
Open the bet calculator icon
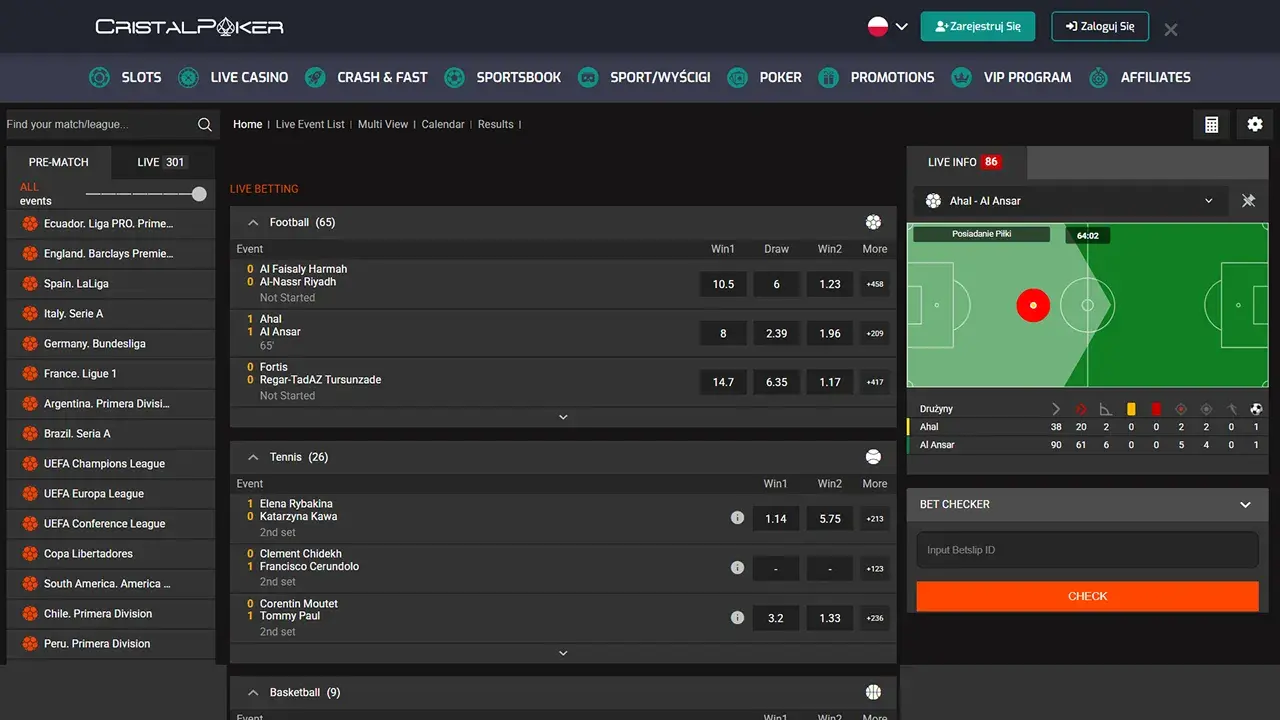click(x=1211, y=124)
